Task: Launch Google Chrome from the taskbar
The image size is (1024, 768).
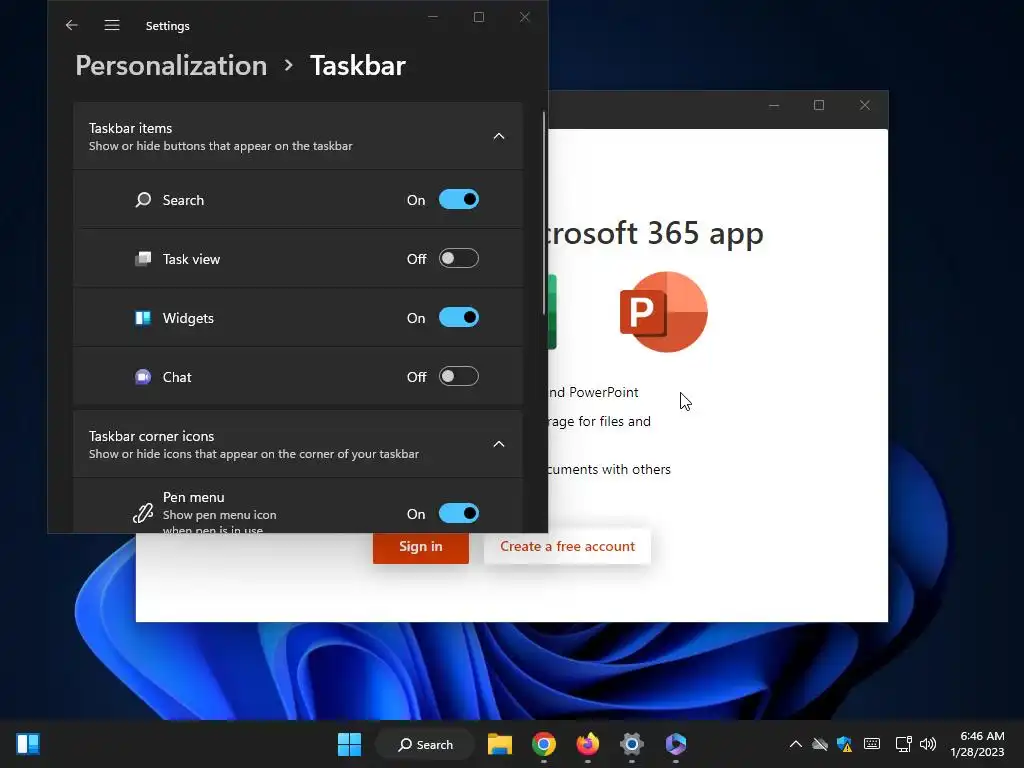Action: 543,744
